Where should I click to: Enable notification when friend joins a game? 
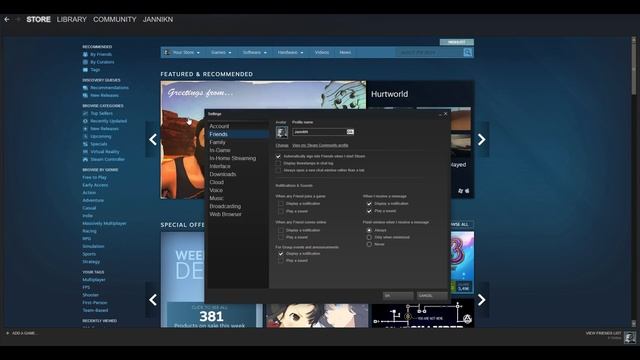(281, 204)
